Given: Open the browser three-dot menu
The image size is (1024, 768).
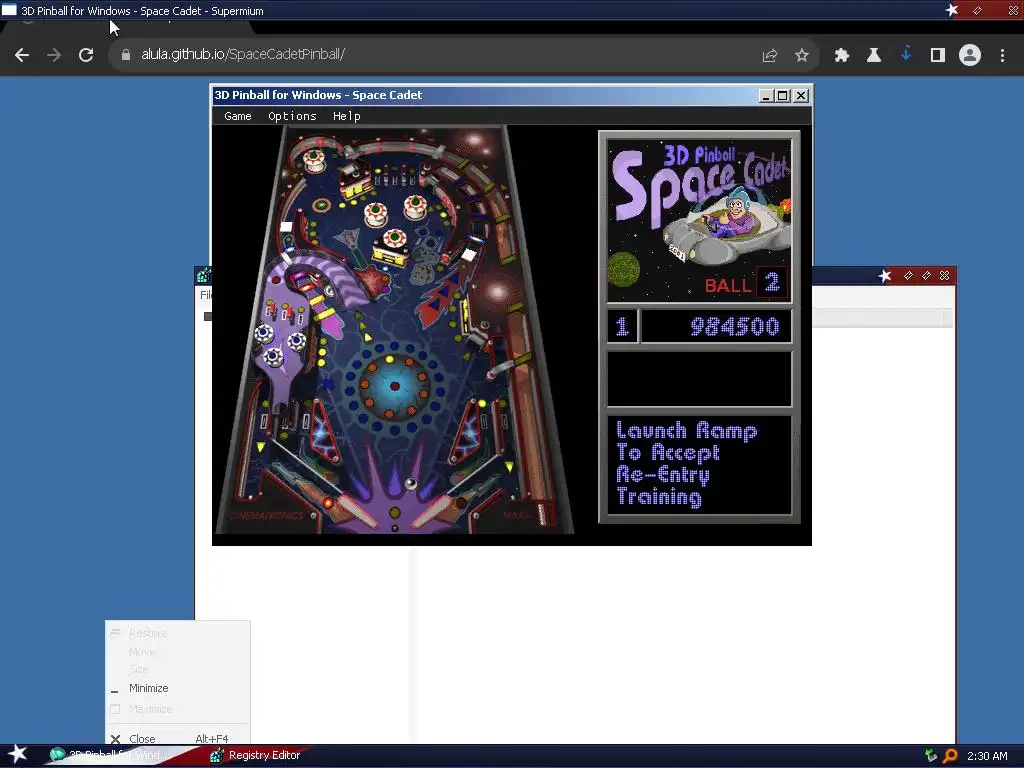Looking at the screenshot, I should [x=1002, y=56].
